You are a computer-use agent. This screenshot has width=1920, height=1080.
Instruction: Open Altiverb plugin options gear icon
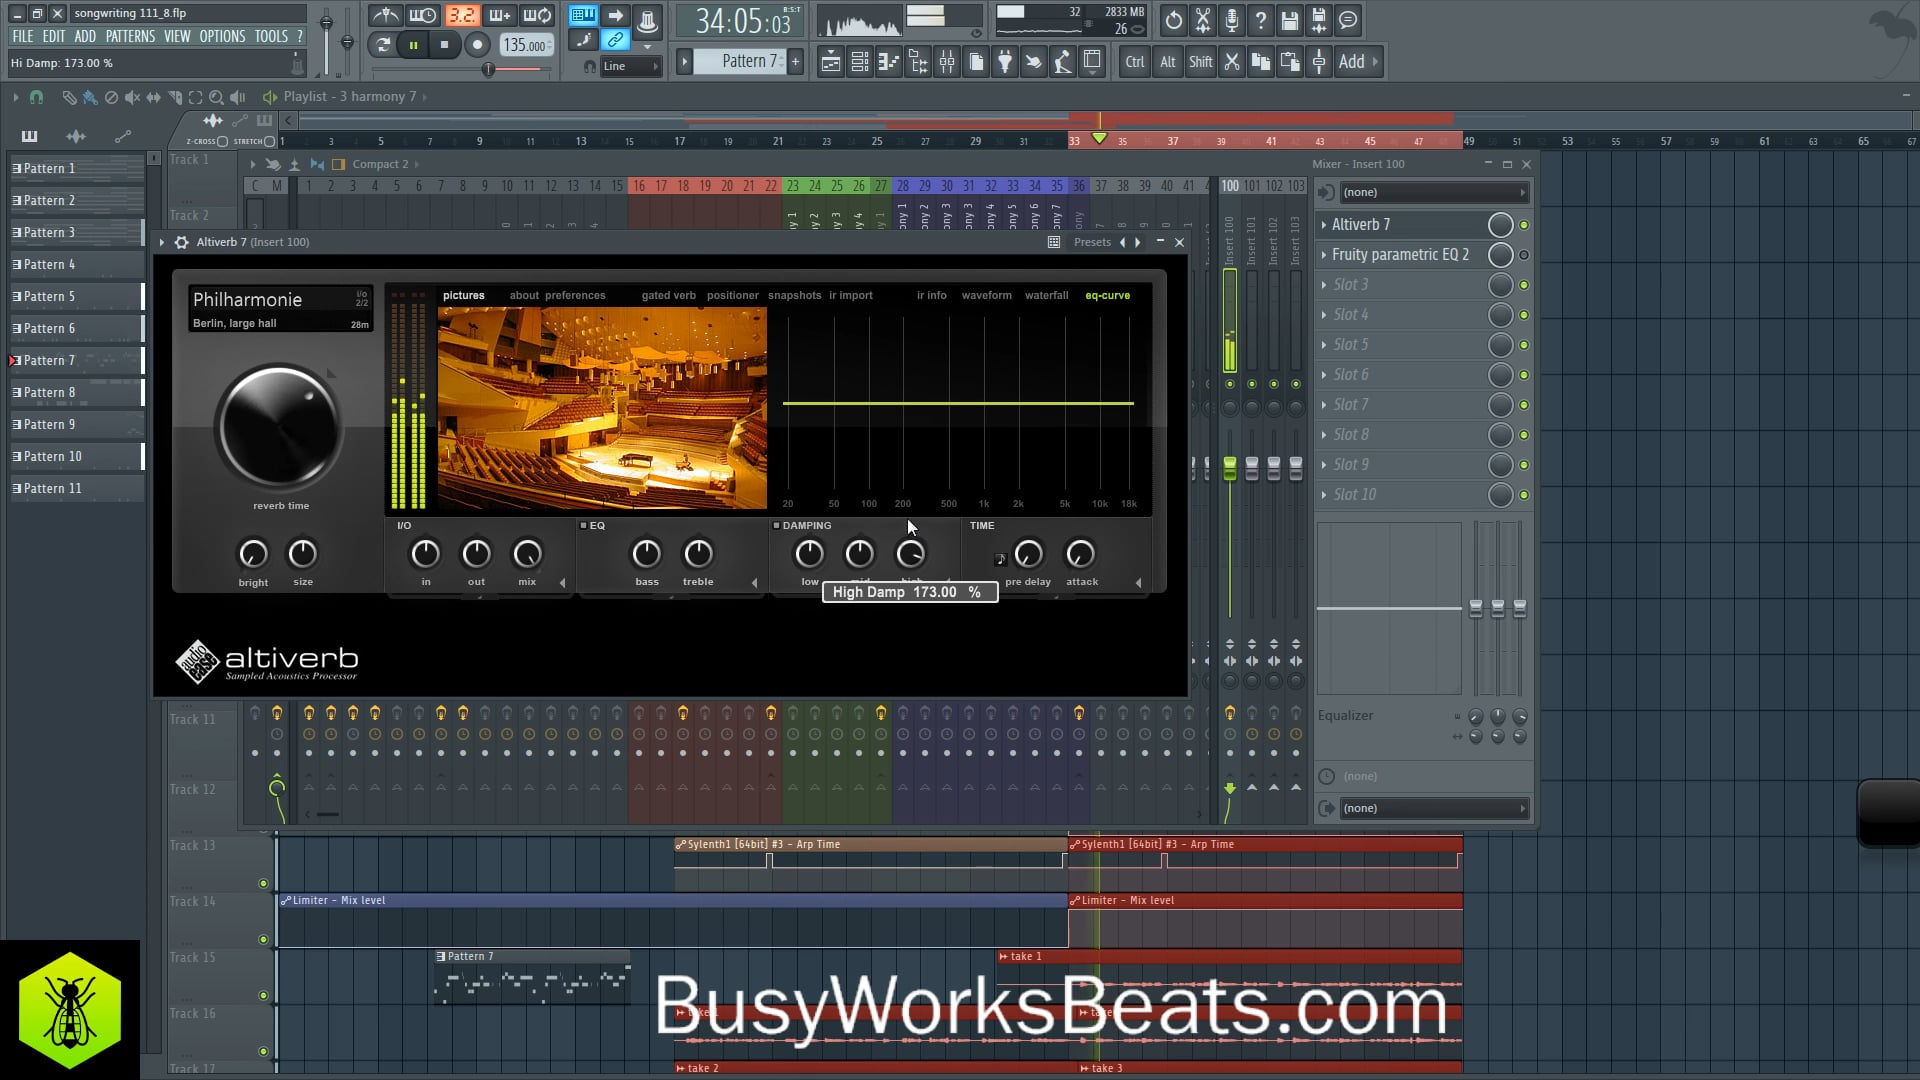pyautogui.click(x=181, y=242)
